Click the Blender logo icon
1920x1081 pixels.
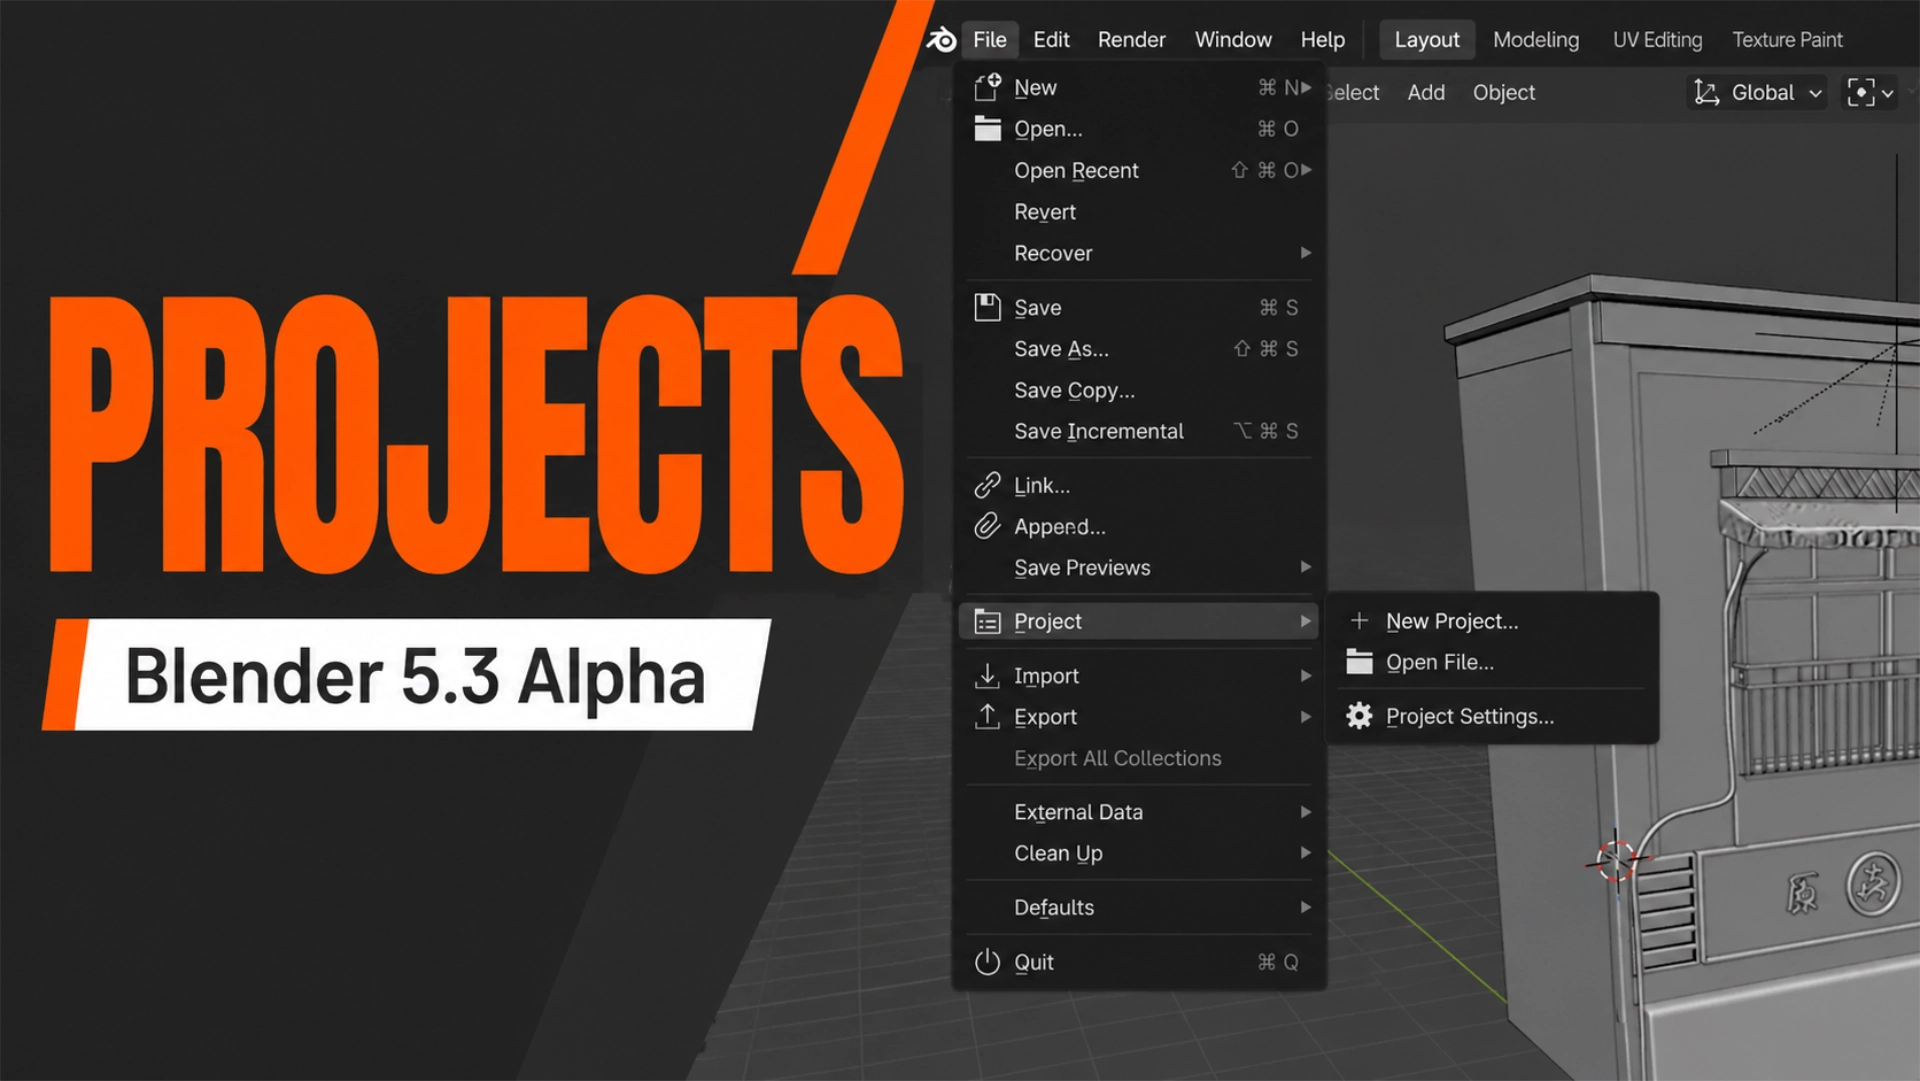point(941,40)
